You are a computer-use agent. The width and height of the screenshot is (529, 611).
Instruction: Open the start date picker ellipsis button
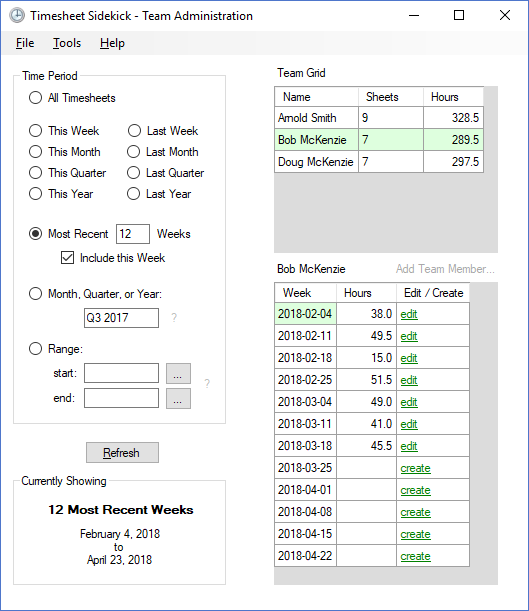click(178, 373)
